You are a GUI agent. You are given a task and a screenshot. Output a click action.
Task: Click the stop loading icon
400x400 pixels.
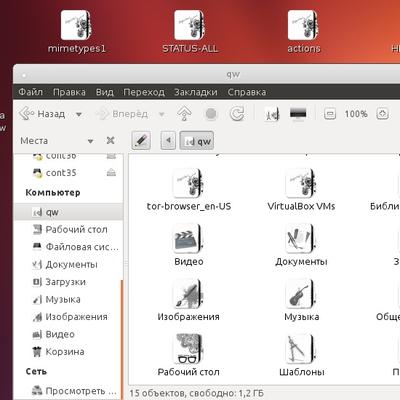pos(211,114)
